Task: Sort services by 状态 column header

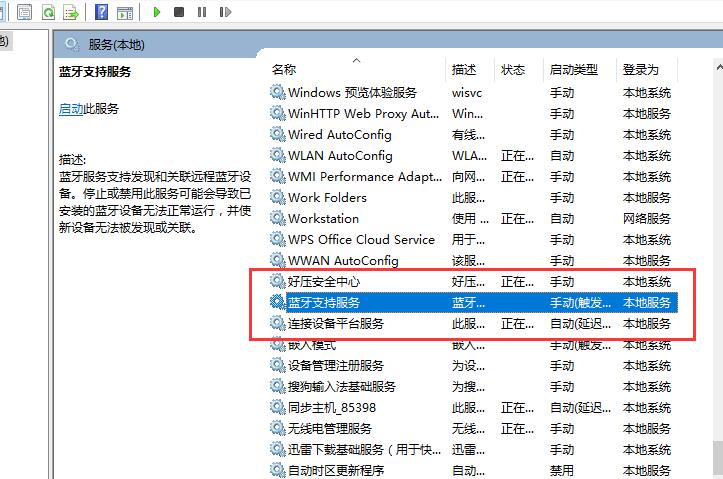Action: click(x=512, y=70)
